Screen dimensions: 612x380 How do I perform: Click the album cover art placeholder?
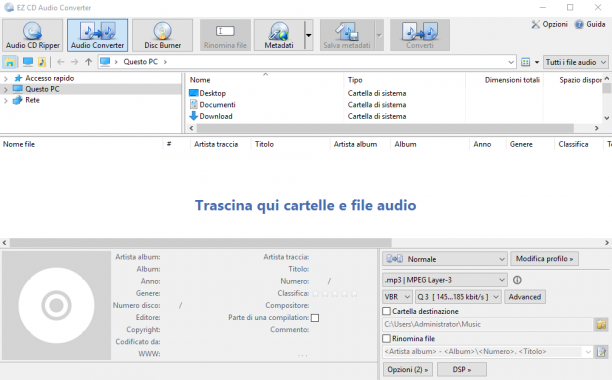[x=56, y=305]
